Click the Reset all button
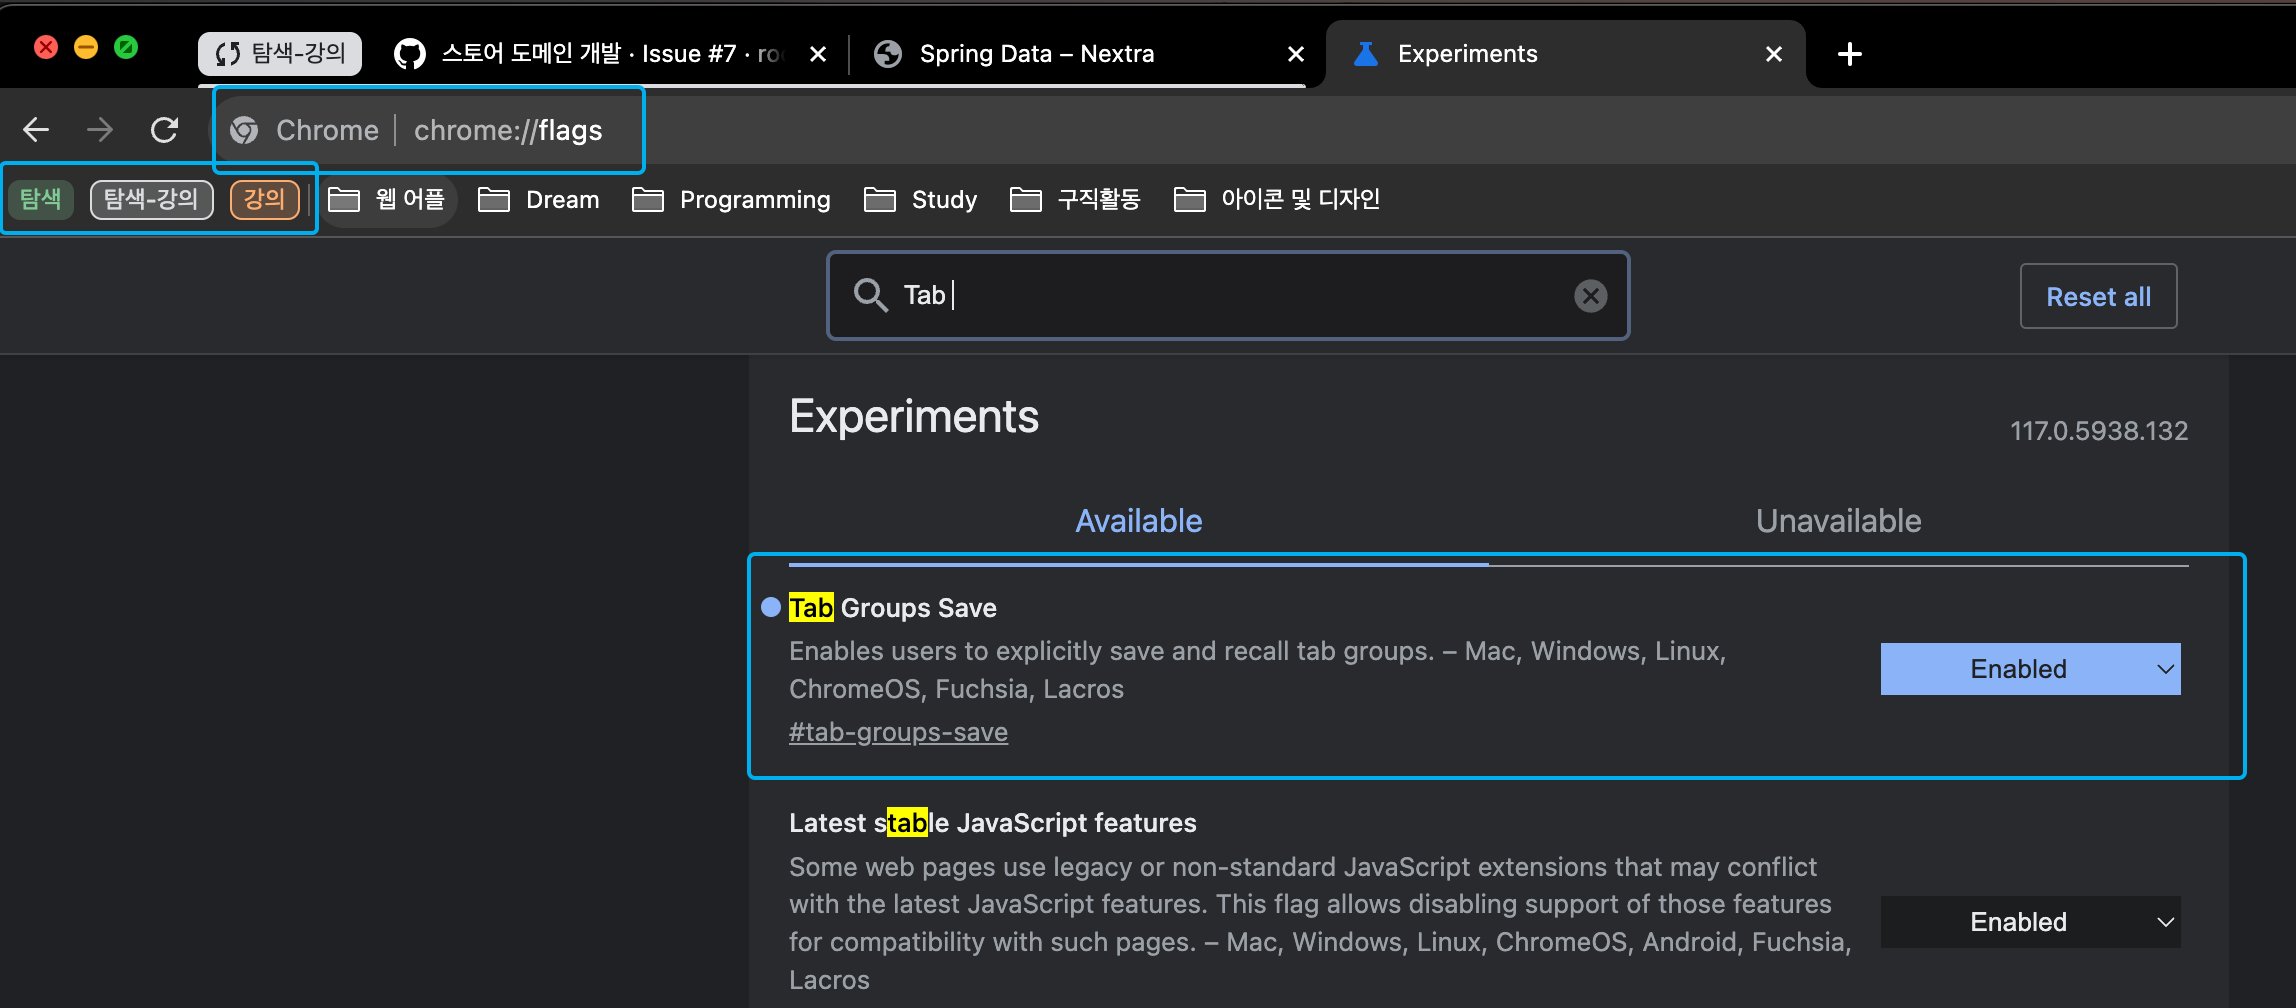Viewport: 2296px width, 1008px height. [2098, 297]
